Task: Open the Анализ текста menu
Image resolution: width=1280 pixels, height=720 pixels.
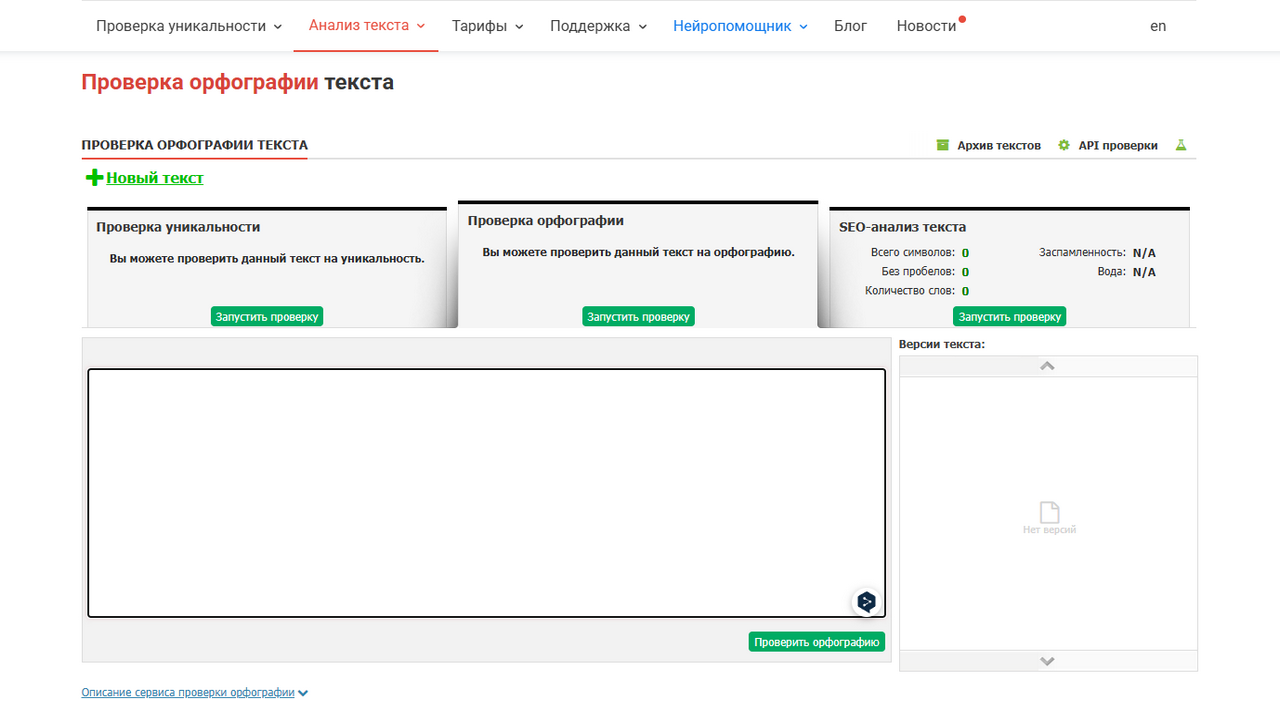Action: pyautogui.click(x=366, y=25)
